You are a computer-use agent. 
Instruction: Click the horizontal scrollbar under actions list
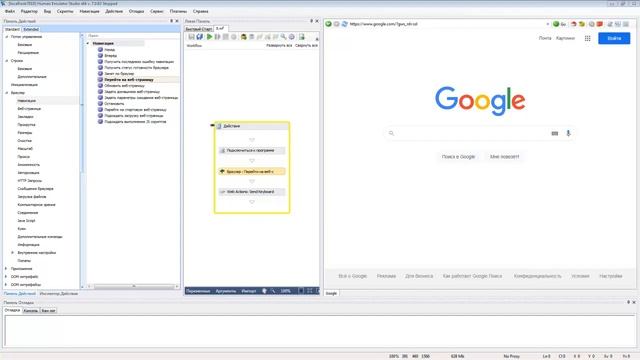point(133,286)
